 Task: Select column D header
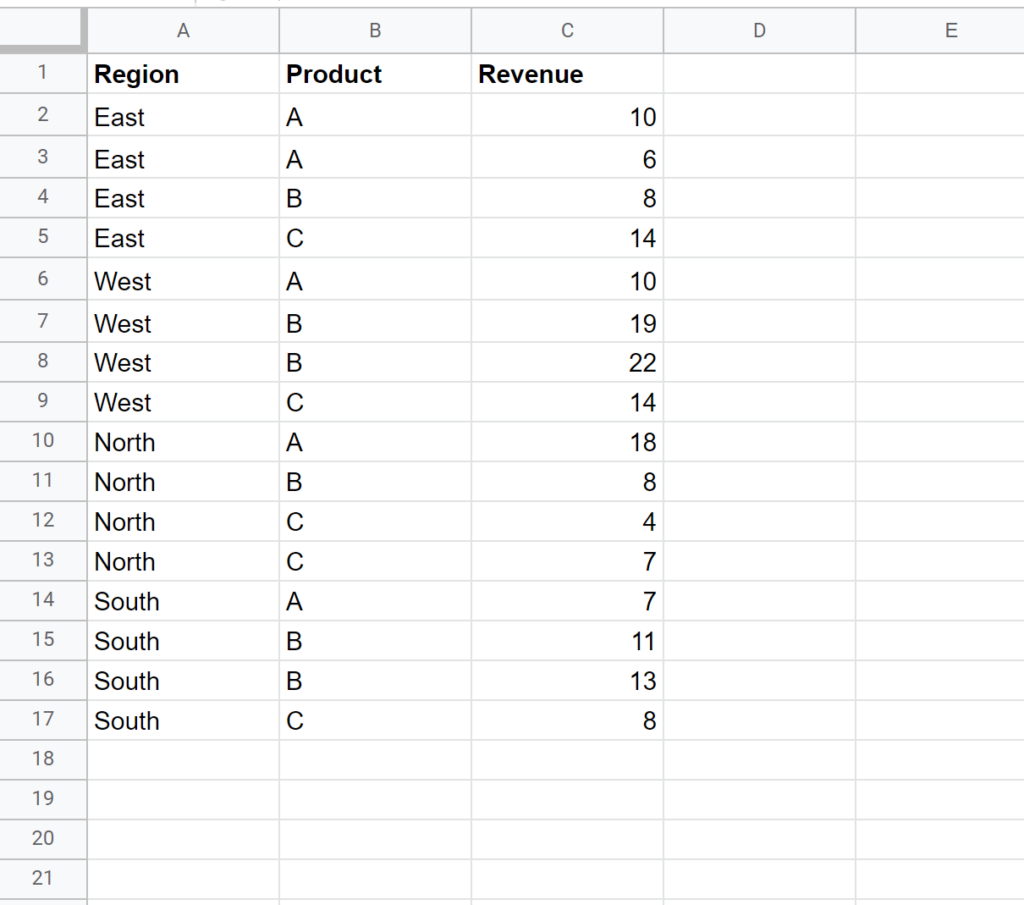tap(758, 31)
